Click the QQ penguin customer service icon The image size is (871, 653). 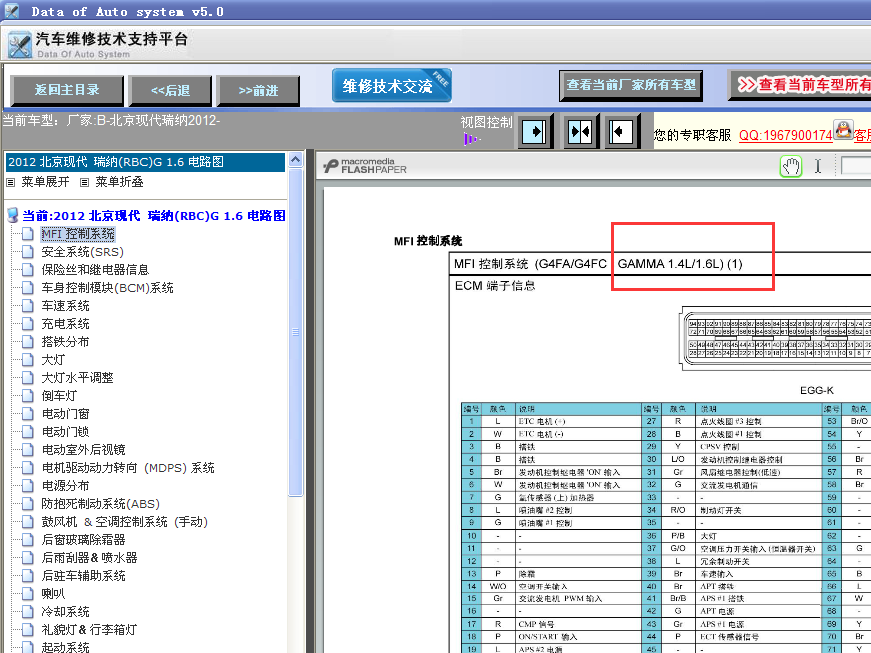[843, 130]
